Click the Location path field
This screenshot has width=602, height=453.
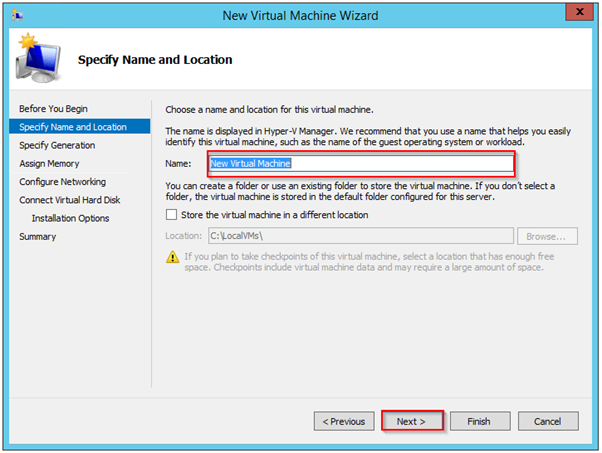(x=360, y=236)
